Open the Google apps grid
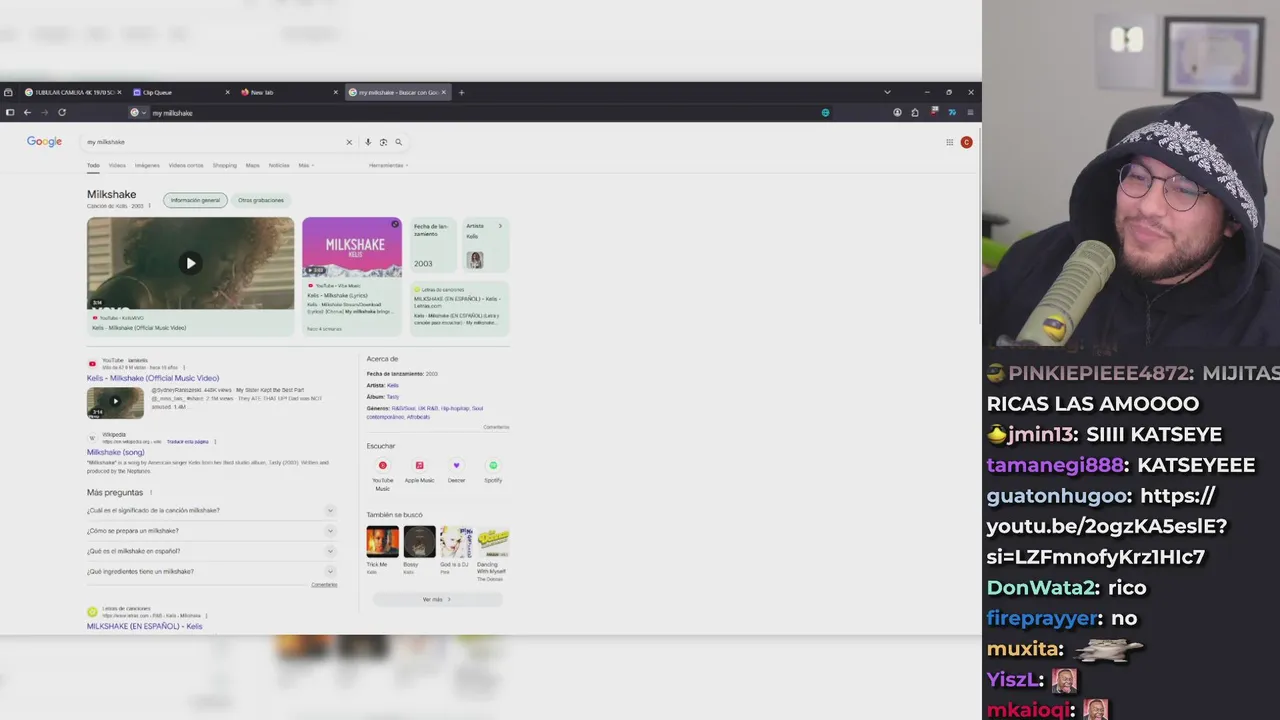Viewport: 1280px width, 720px height. coord(950,142)
